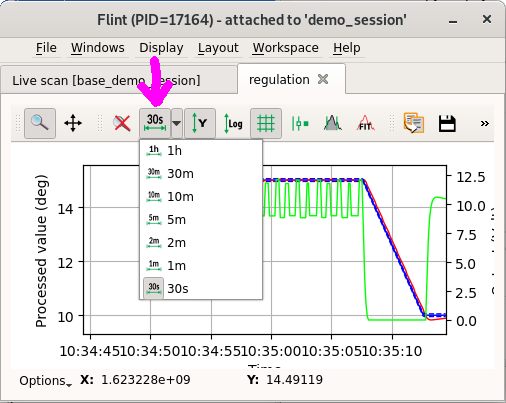Switch to the Live scan tab

point(120,80)
